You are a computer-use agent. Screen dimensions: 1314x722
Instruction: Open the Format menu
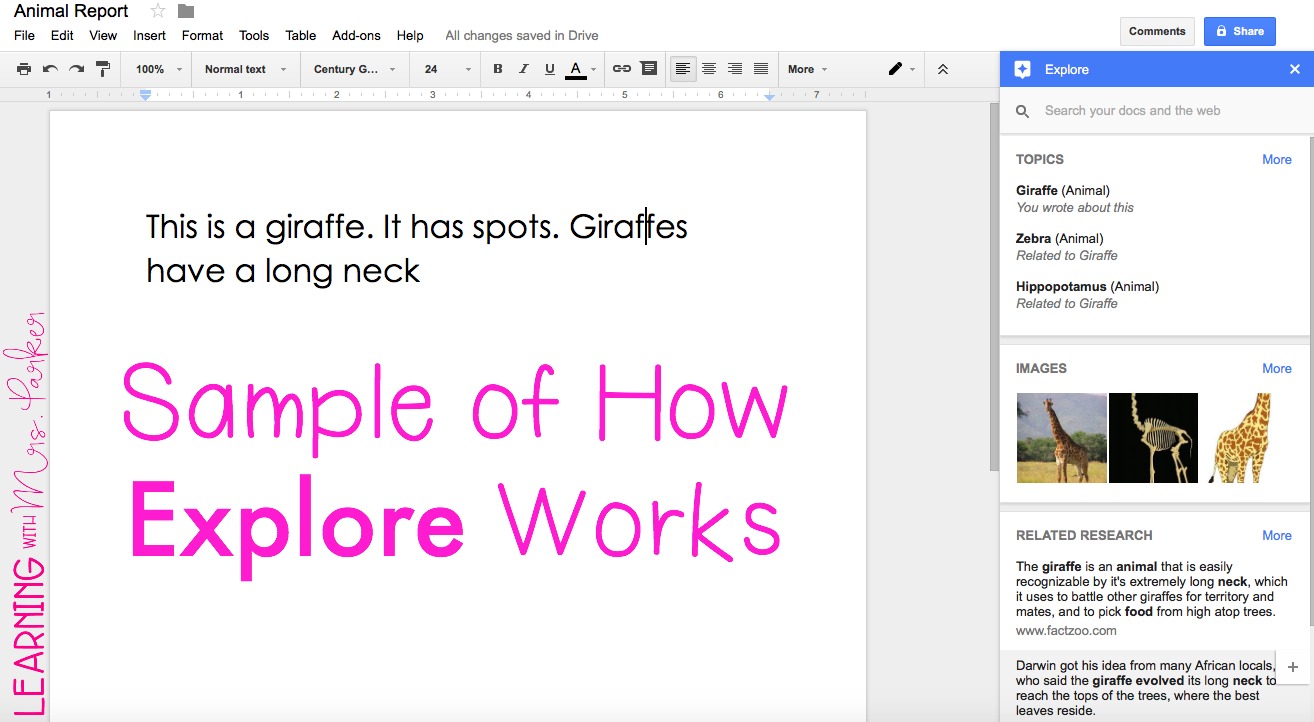[x=202, y=35]
